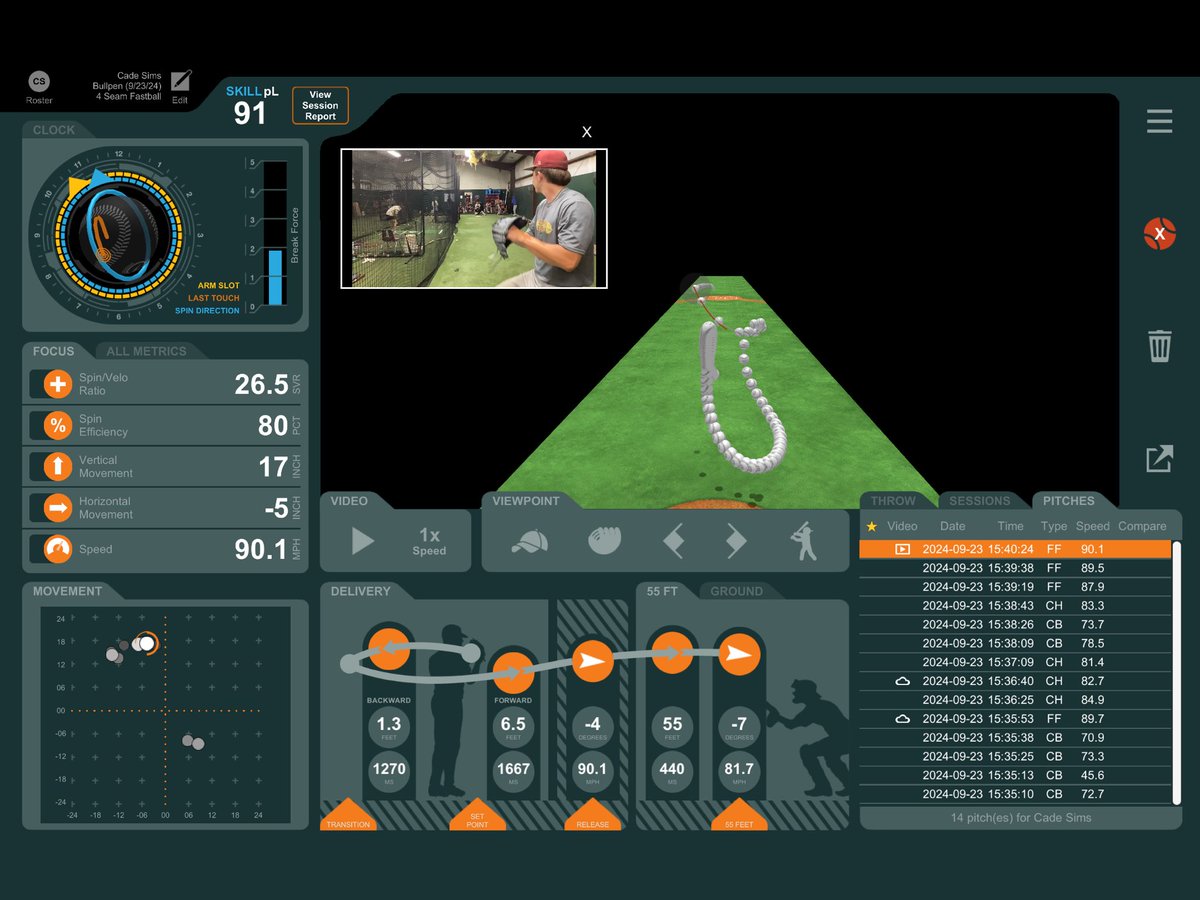
Task: Click the Spin Efficiency percent icon
Action: 58,425
